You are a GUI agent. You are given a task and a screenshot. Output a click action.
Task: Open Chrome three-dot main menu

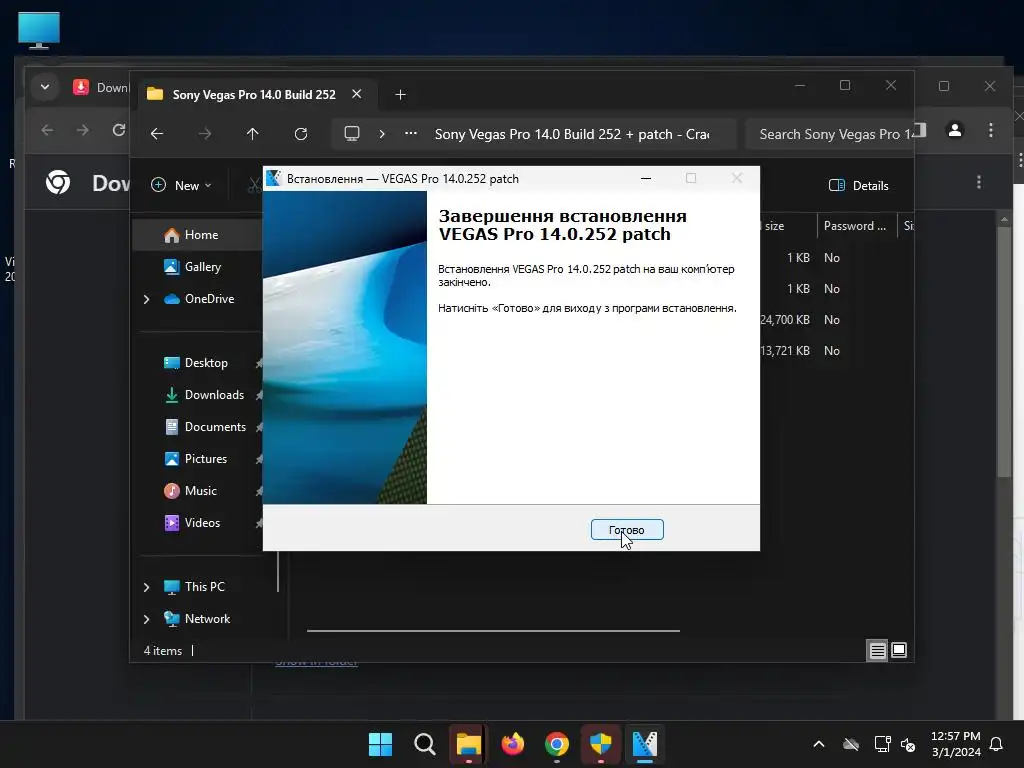[991, 130]
